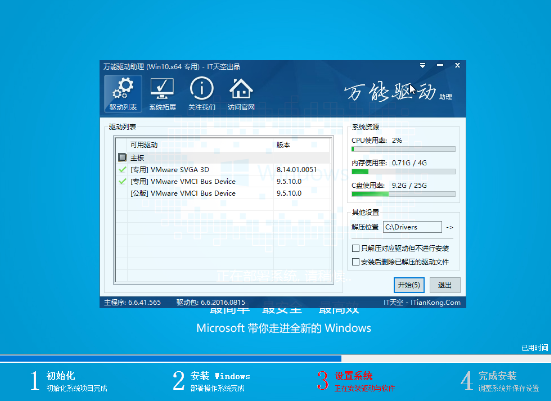Enable extract-only without installing checkbox

tap(356, 248)
